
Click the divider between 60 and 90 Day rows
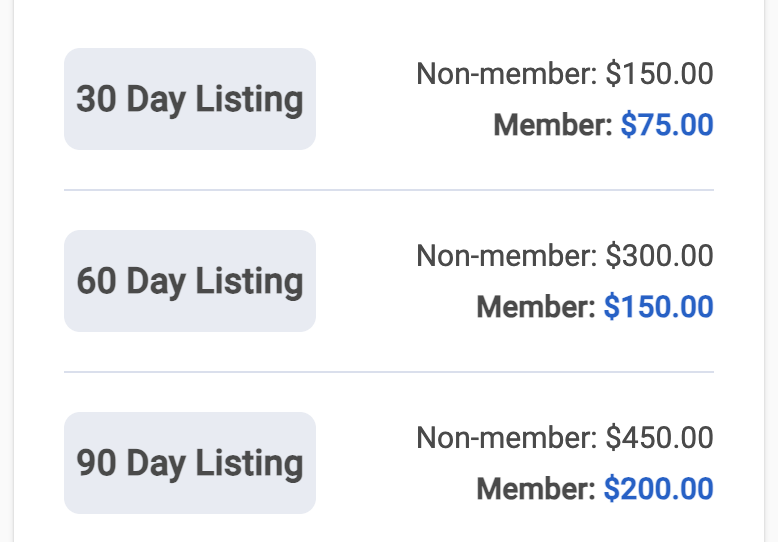(x=389, y=372)
